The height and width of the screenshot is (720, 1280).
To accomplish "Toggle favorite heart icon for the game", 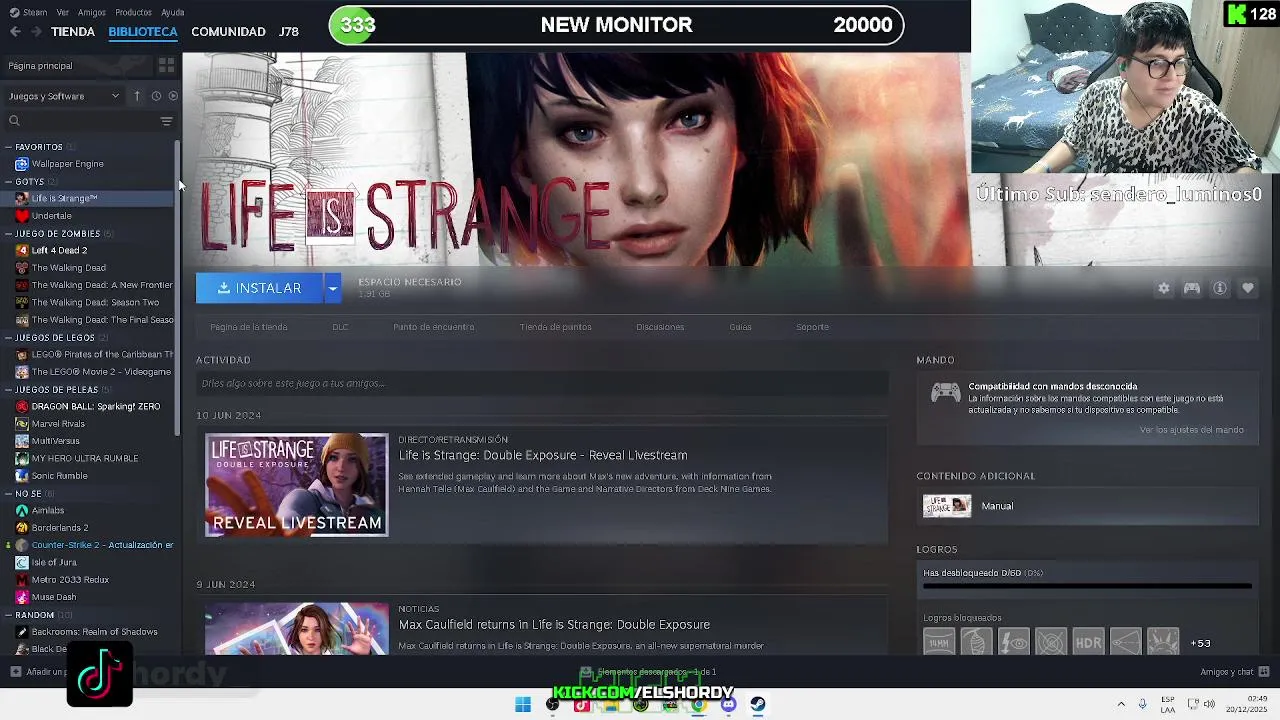I will coord(1248,288).
